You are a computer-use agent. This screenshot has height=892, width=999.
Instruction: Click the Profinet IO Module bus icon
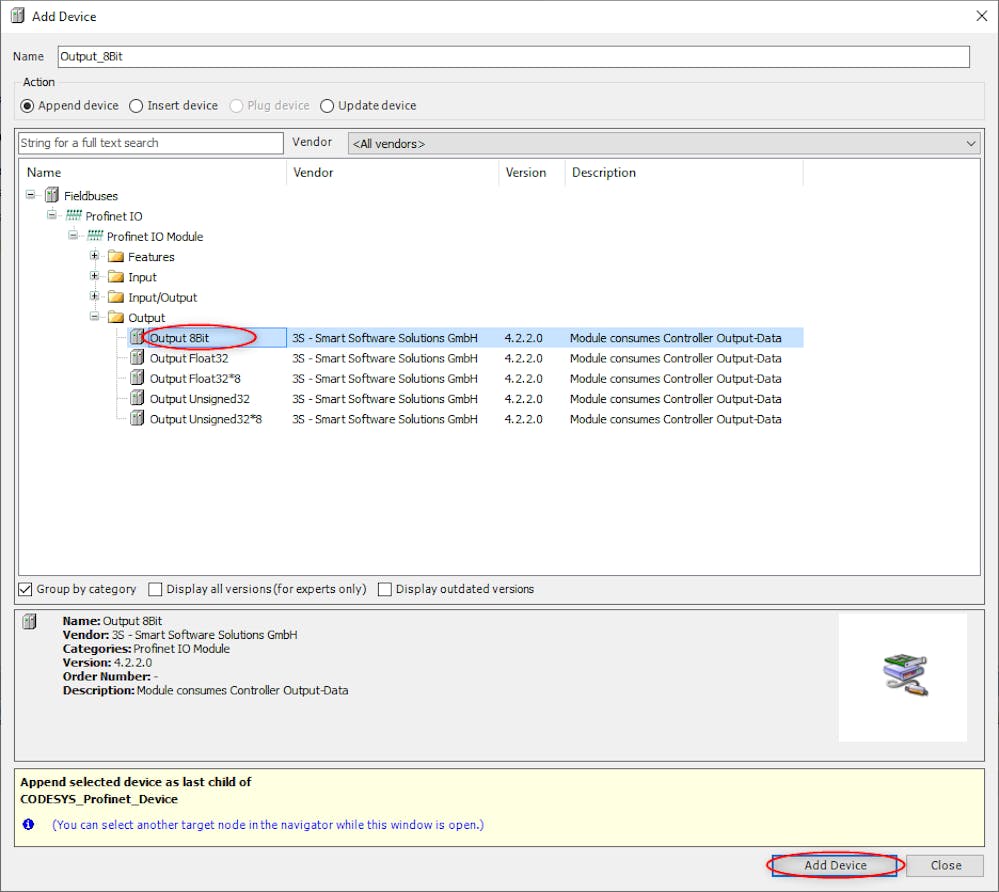pos(95,236)
